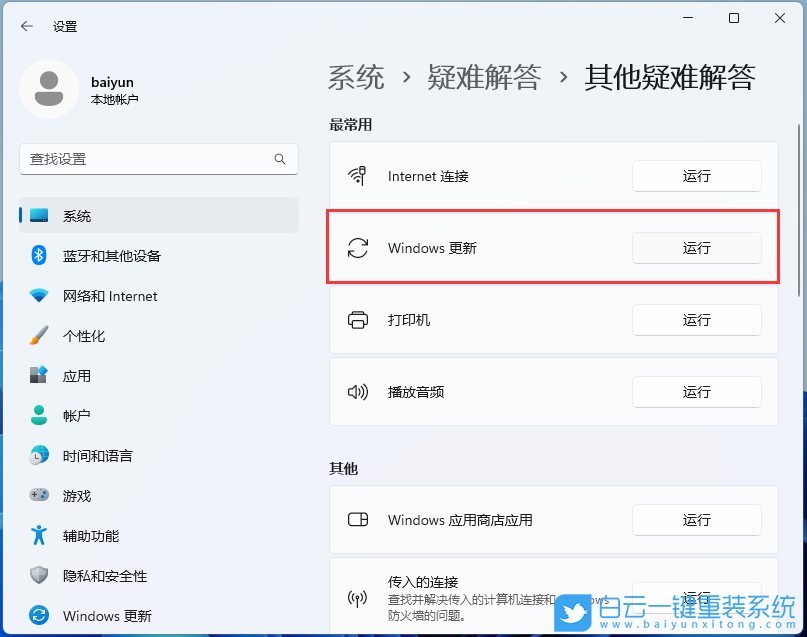807x637 pixels.
Task: Click the speaker icon next to 播放音频
Action: pos(358,392)
